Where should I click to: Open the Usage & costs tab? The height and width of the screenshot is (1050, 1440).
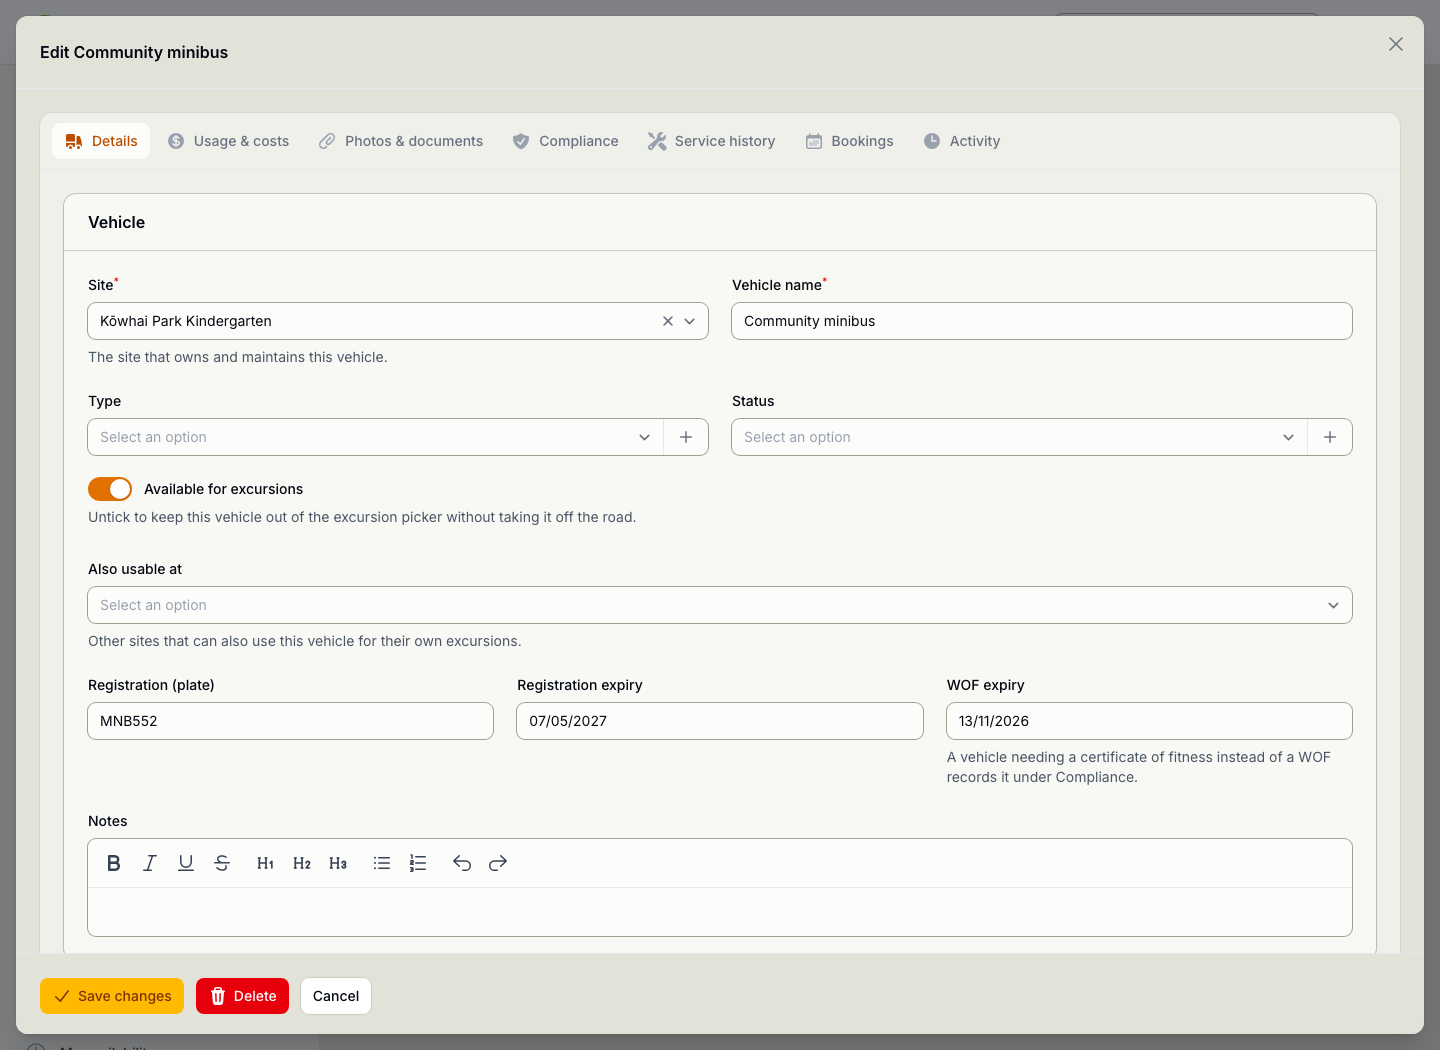coord(228,141)
